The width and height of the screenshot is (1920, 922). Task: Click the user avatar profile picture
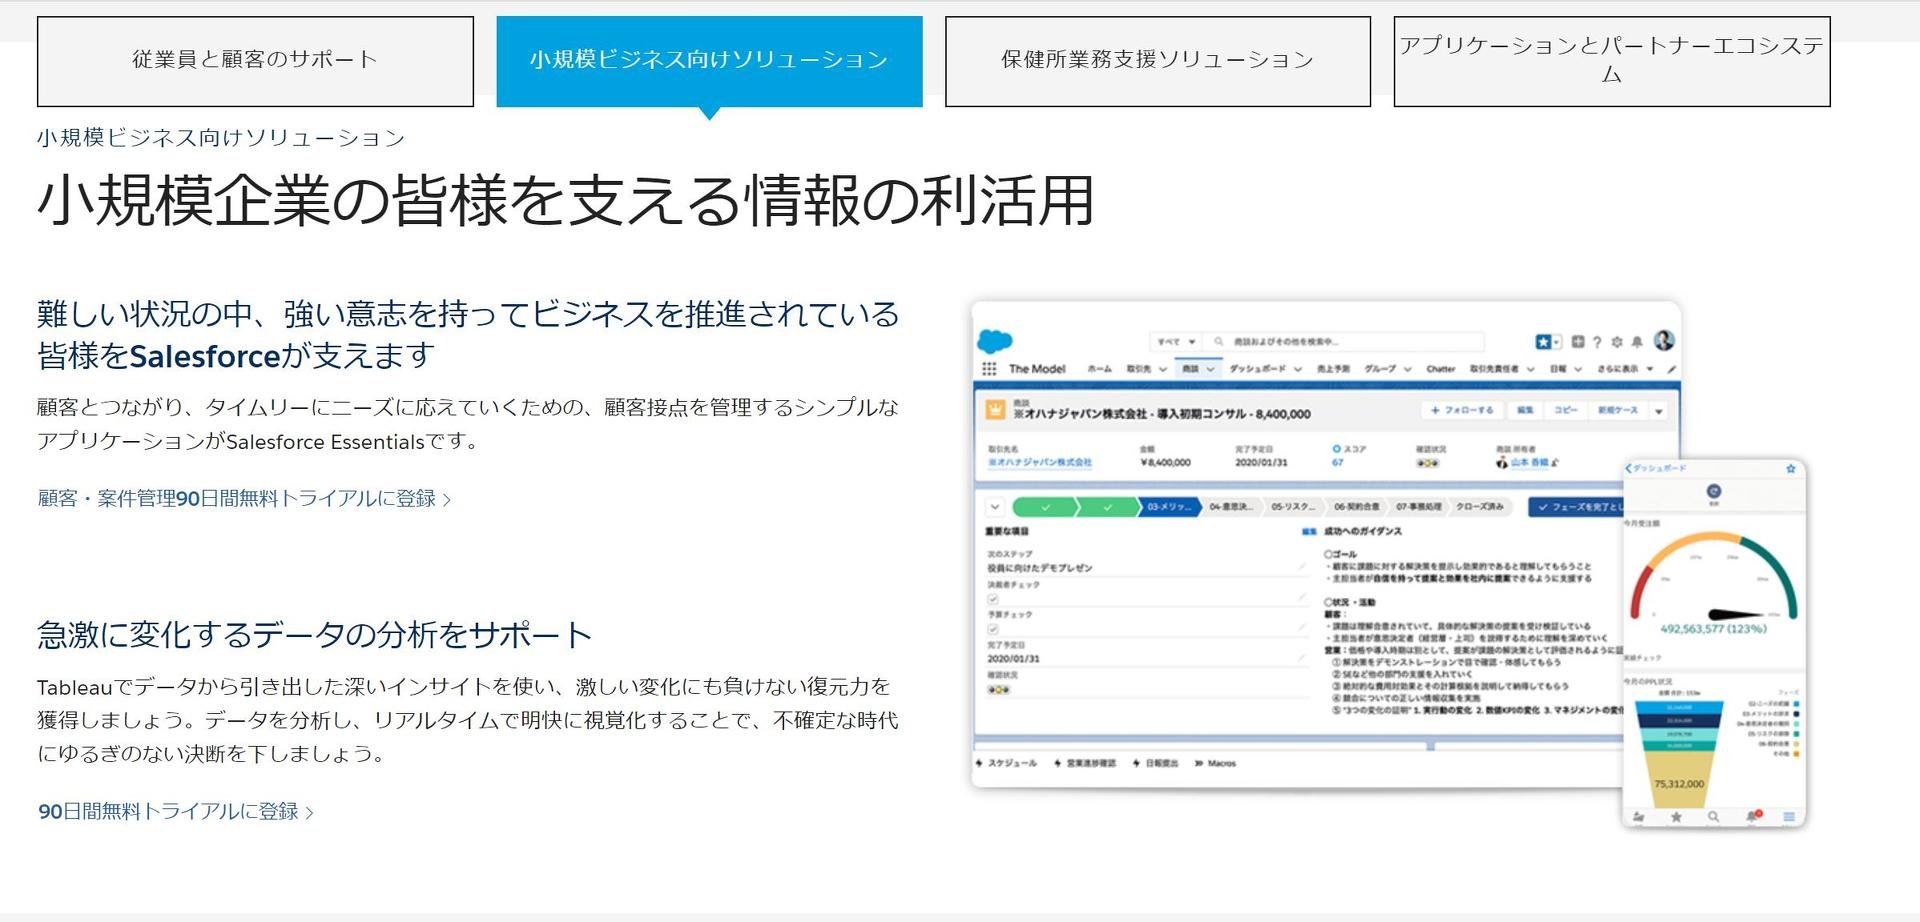1664,340
